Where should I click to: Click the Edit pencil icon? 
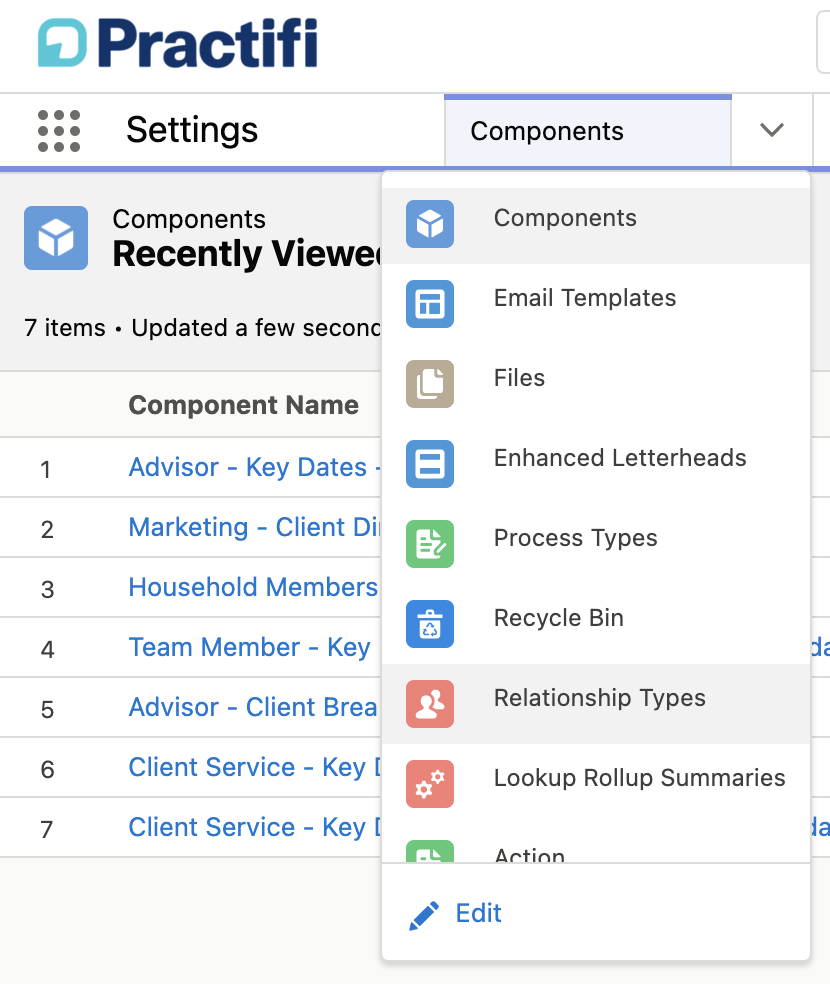424,916
